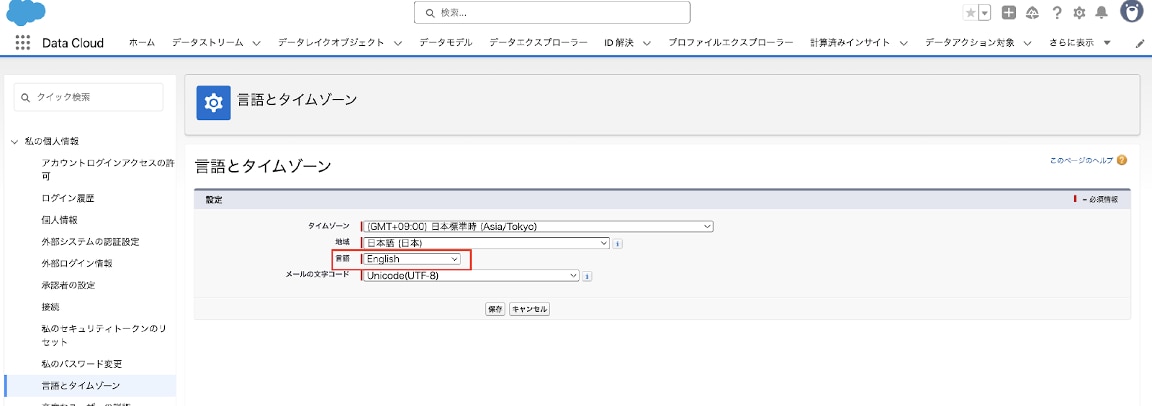Open the データエクスプローラー tab
1152x406 pixels.
click(539, 43)
